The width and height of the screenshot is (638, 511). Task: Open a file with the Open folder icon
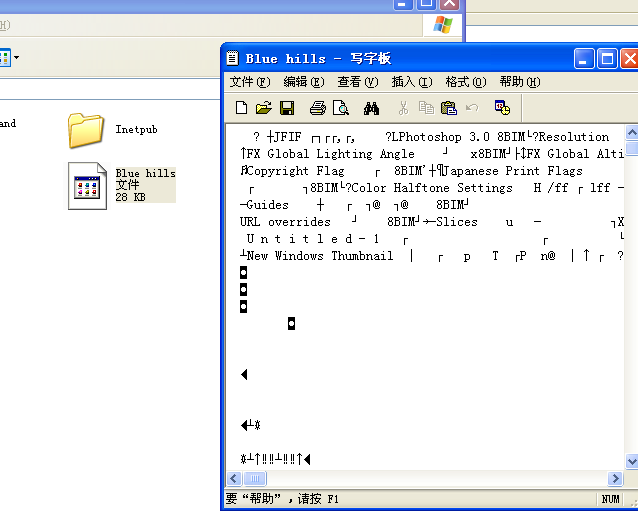(264, 108)
